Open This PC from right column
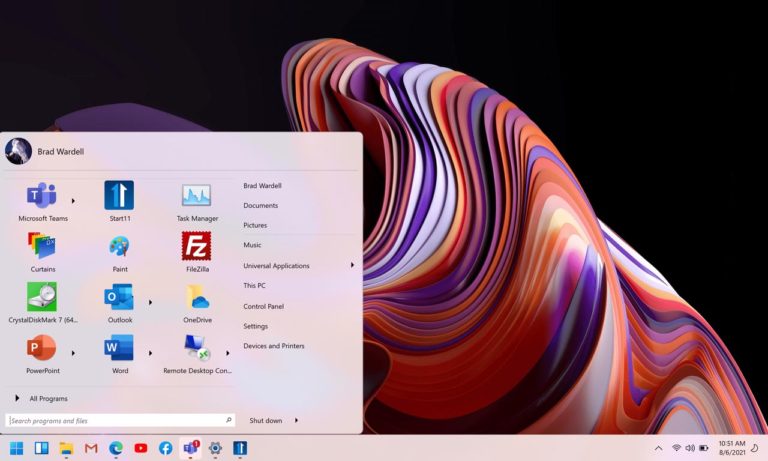This screenshot has width=768, height=461. point(254,285)
